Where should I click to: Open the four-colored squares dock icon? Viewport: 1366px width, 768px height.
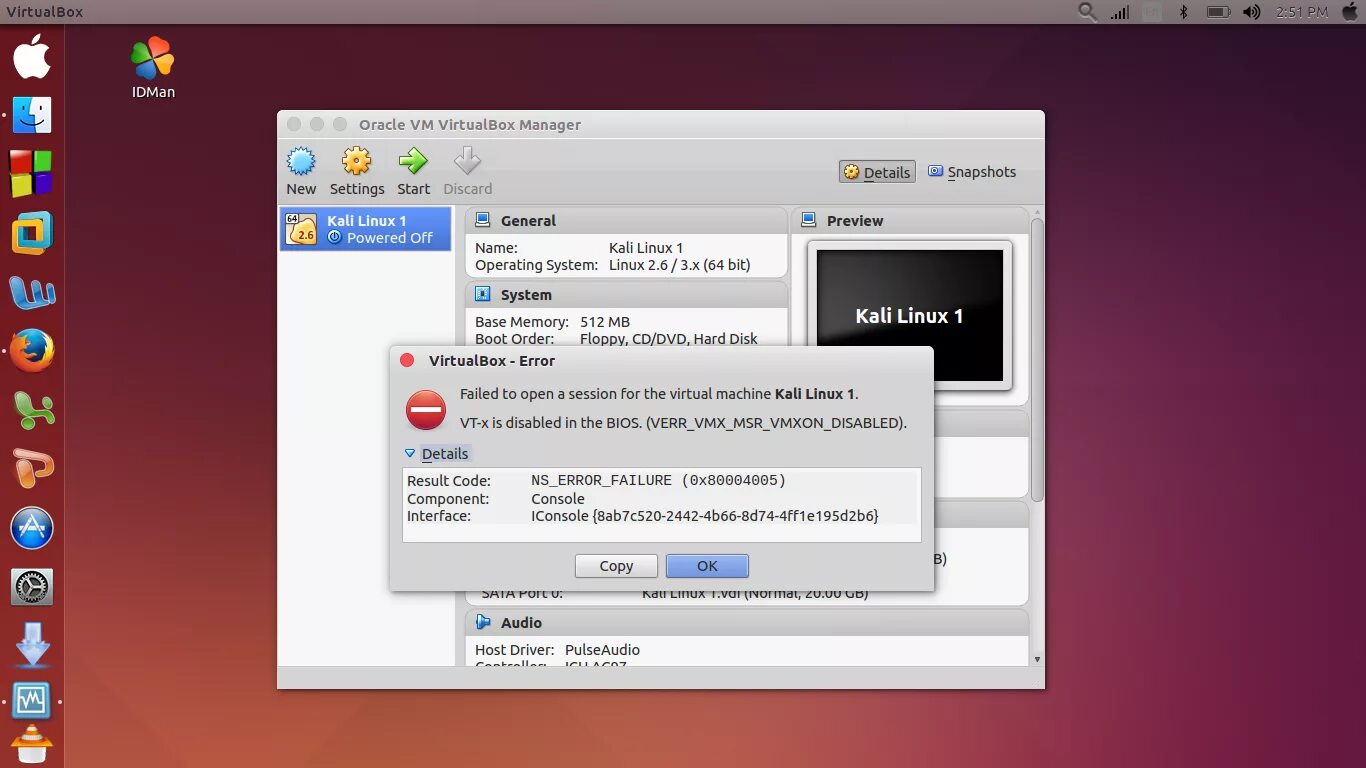point(31,173)
